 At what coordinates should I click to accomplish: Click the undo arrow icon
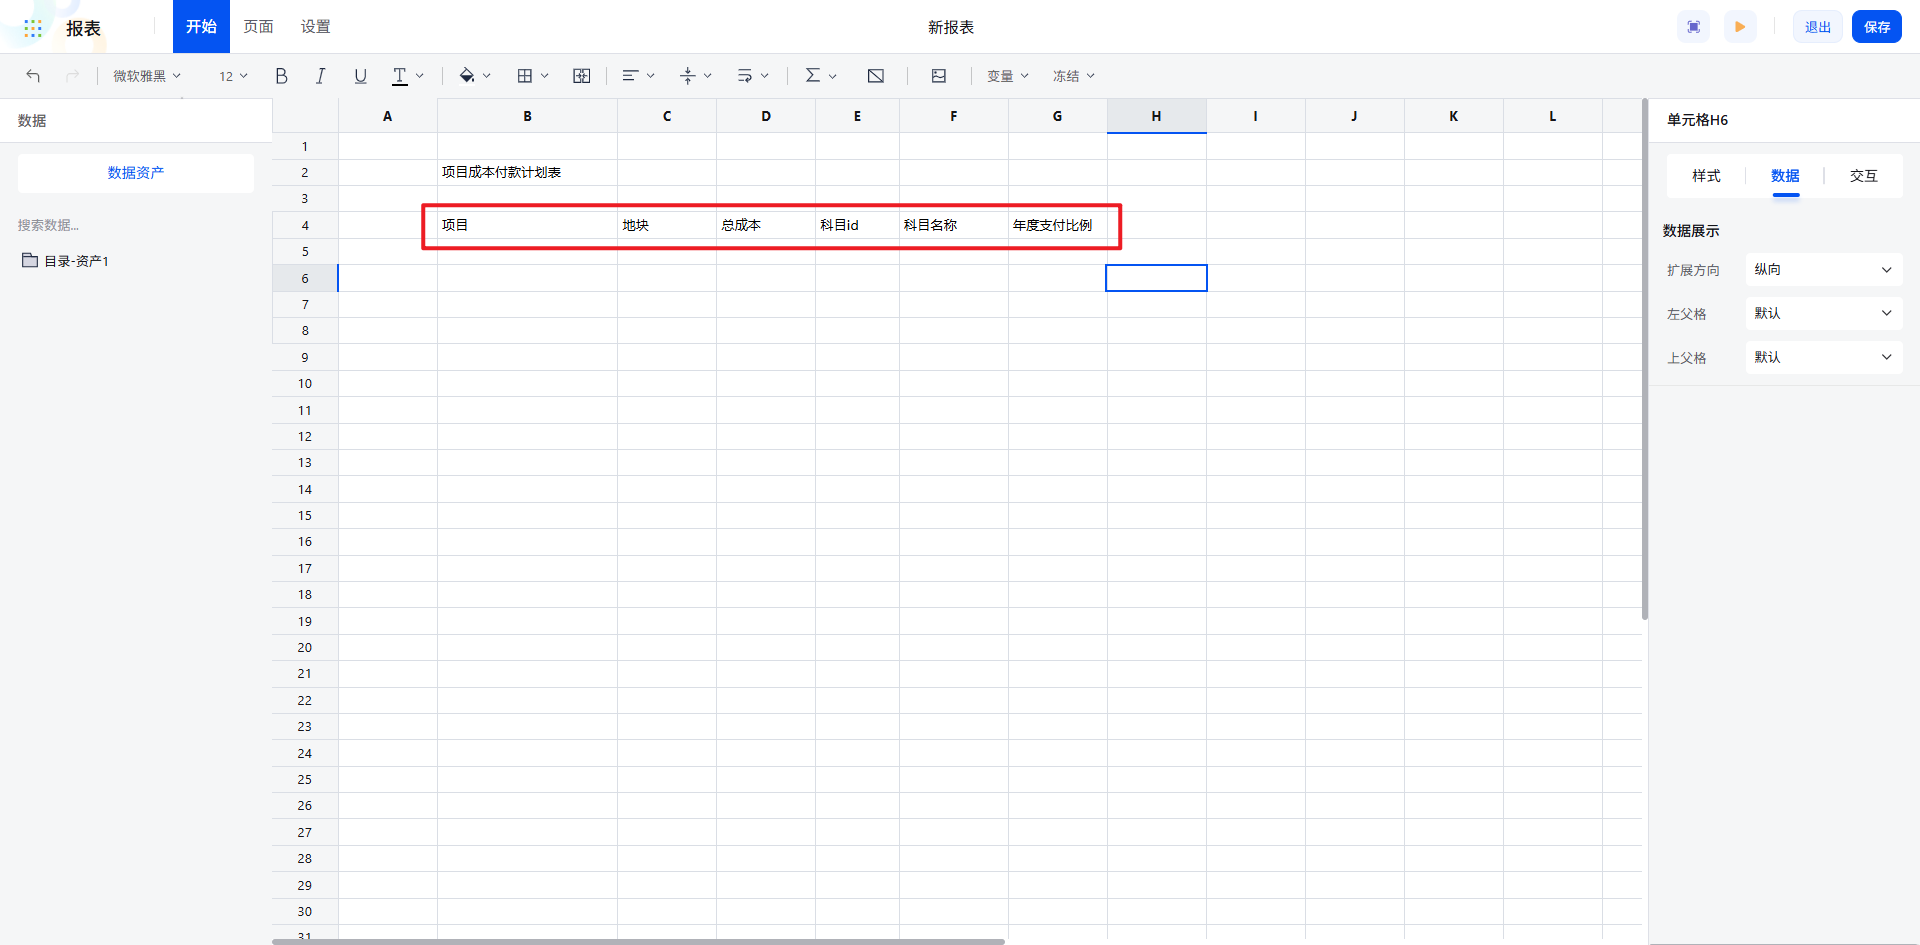point(33,76)
